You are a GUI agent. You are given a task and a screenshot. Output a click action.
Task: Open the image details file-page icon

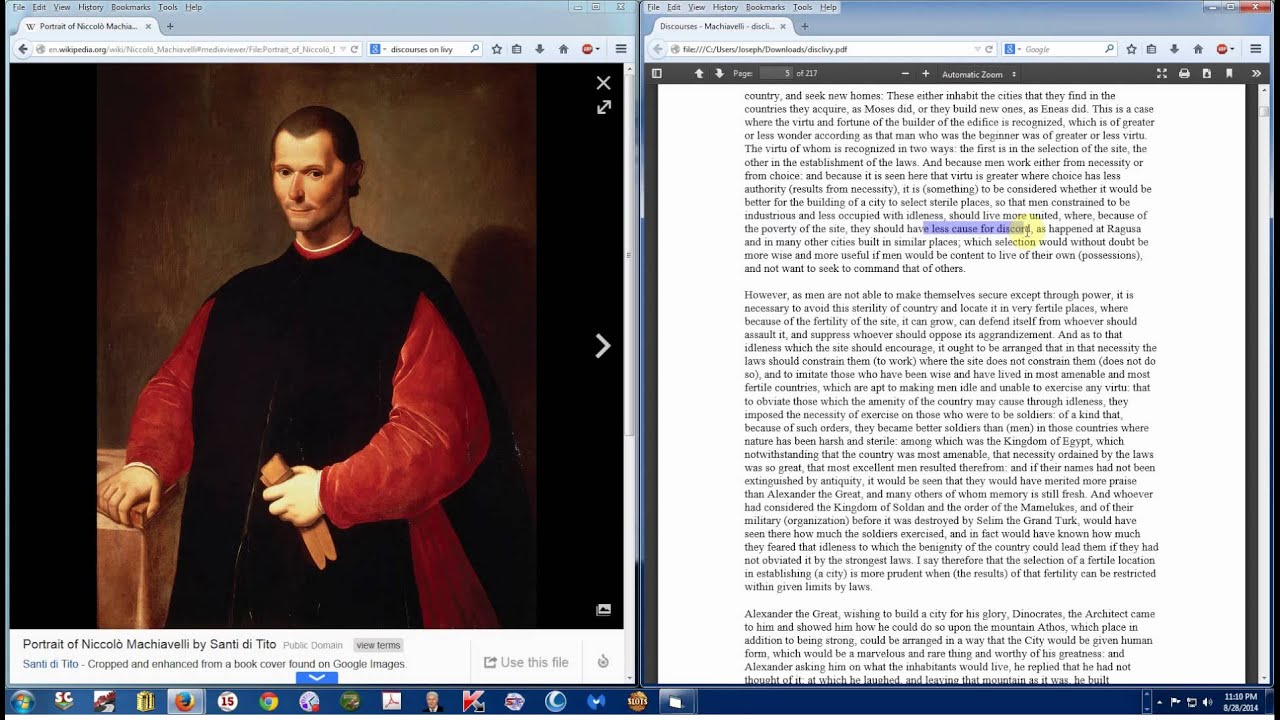603,609
